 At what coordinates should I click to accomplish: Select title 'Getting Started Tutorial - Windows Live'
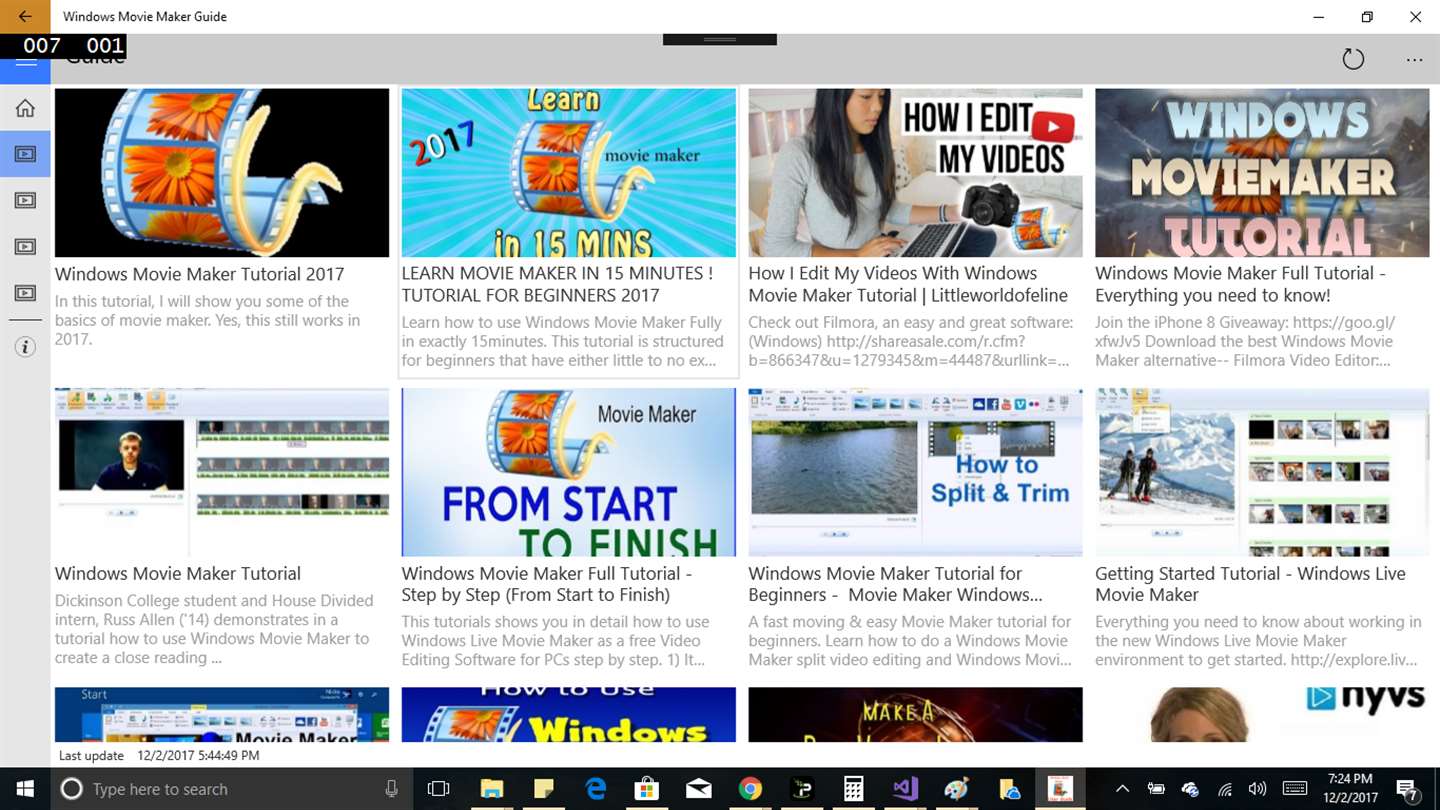1250,573
